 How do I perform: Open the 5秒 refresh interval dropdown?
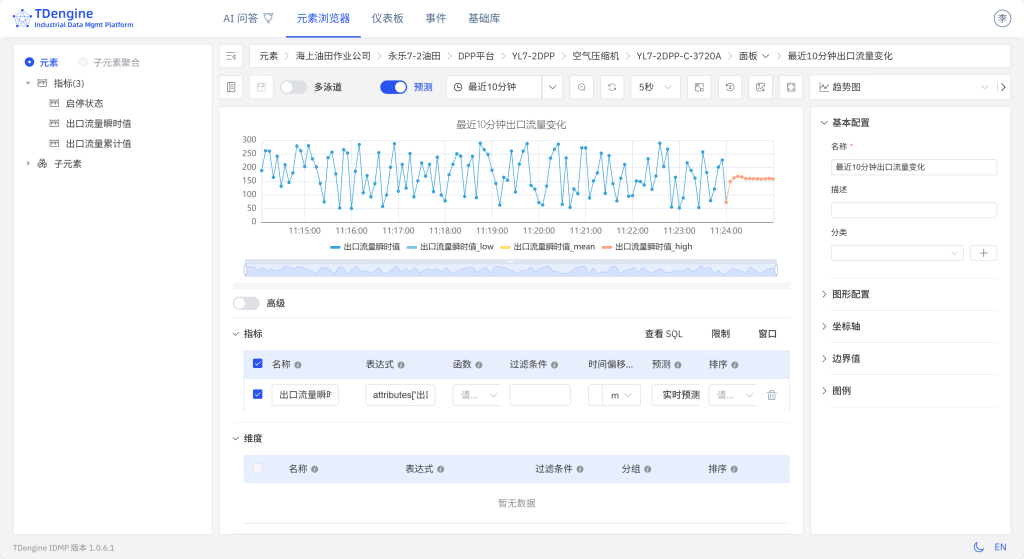tap(656, 87)
